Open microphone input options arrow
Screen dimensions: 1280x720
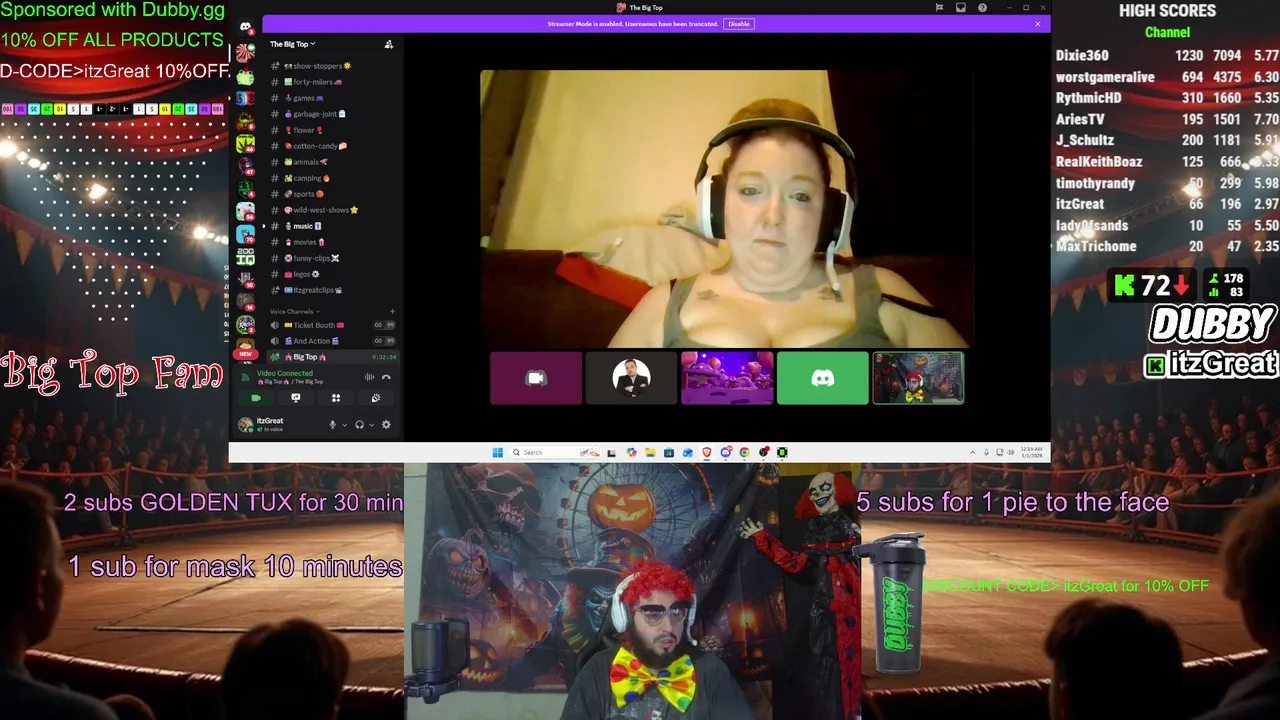[344, 425]
